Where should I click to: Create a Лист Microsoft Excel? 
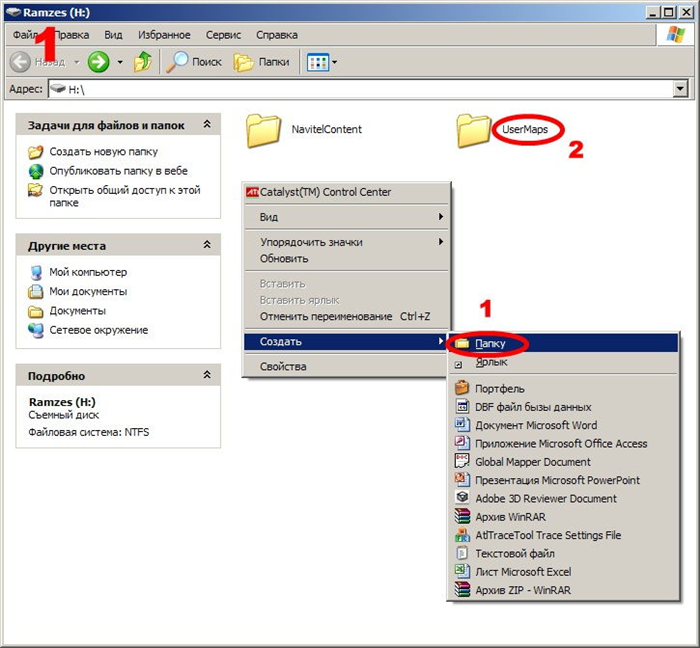pyautogui.click(x=563, y=572)
